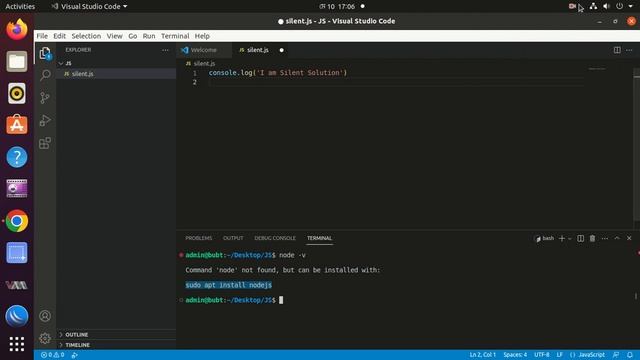Open the Selection menu
This screenshot has width=640, height=360.
tap(86, 36)
